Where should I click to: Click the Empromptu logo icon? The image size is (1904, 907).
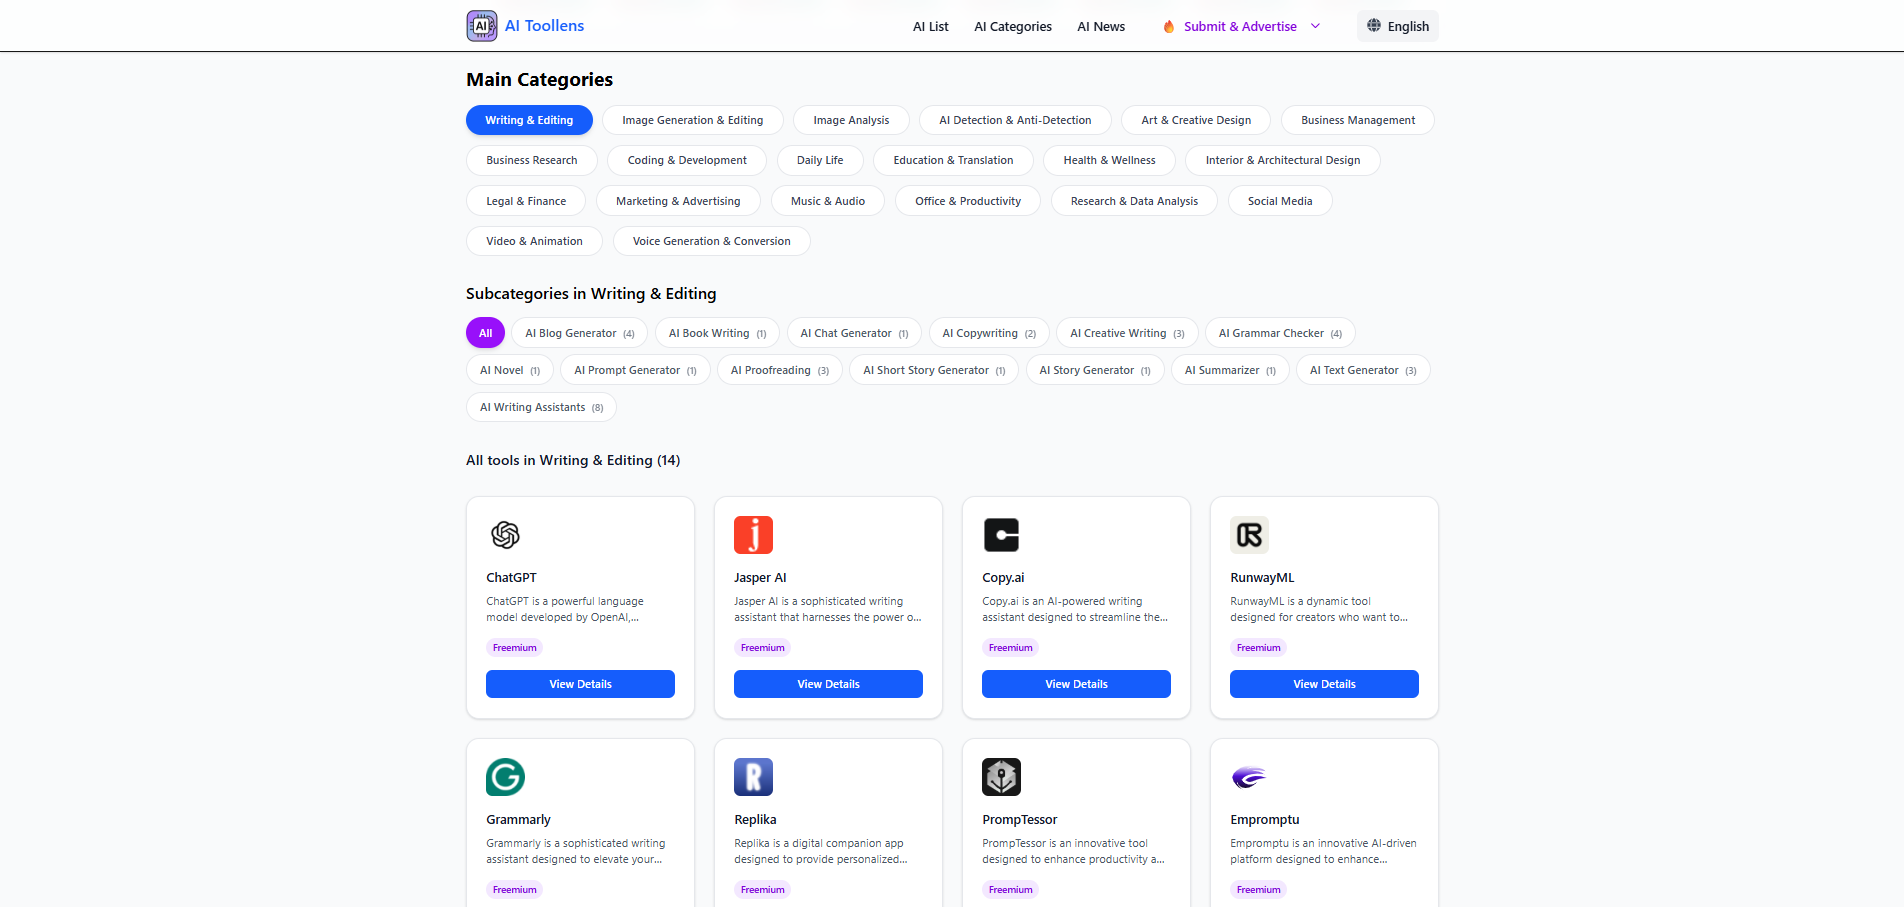1250,777
